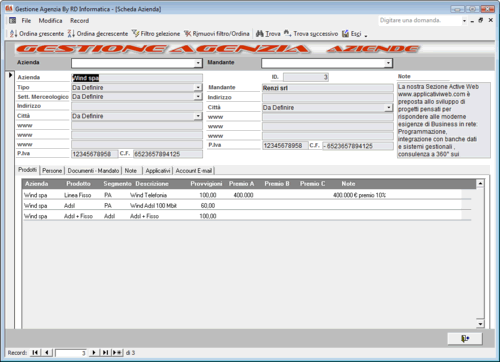500x362 pixels.
Task: Expand the Azienda search combo box
Action: coord(198,63)
